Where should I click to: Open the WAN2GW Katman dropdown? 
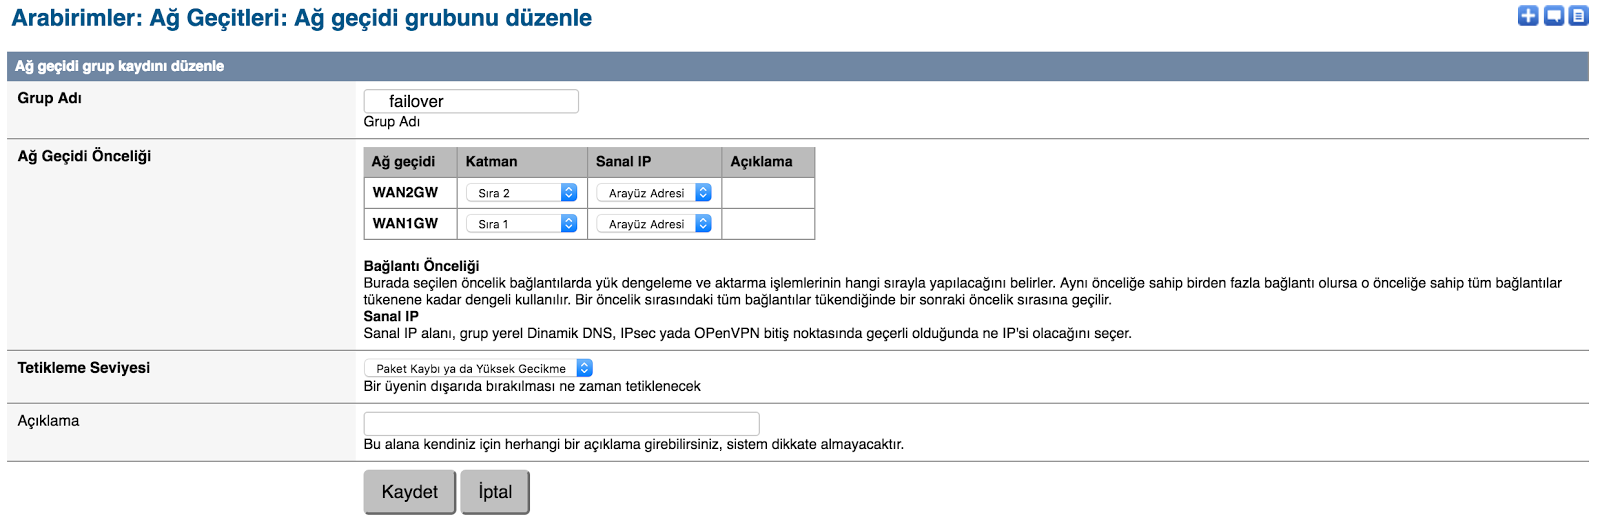pos(522,193)
